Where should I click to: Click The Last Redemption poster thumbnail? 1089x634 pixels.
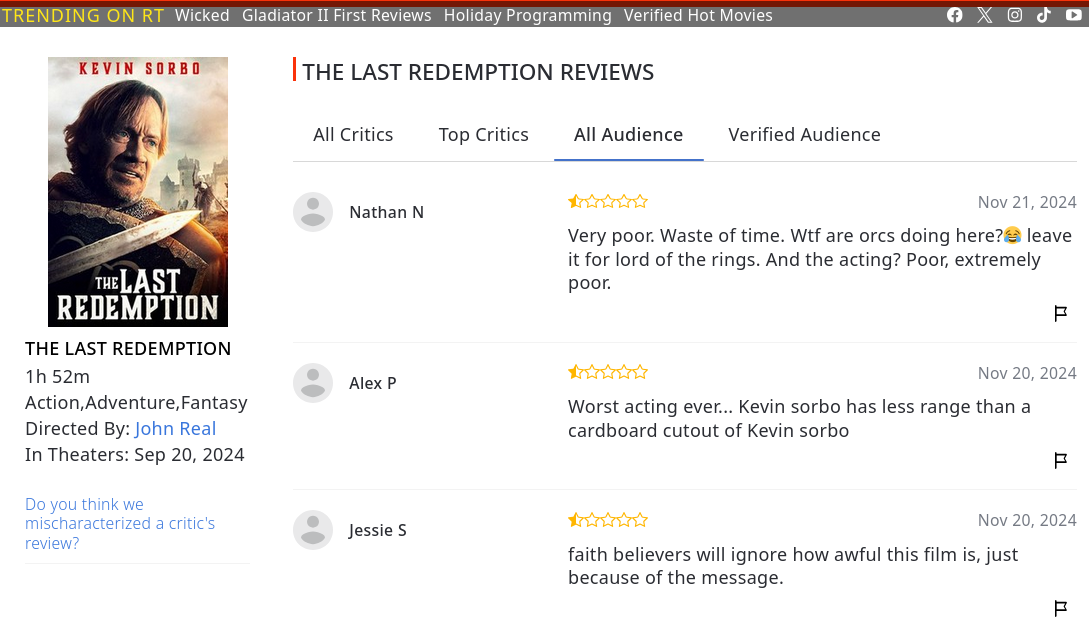pyautogui.click(x=138, y=192)
